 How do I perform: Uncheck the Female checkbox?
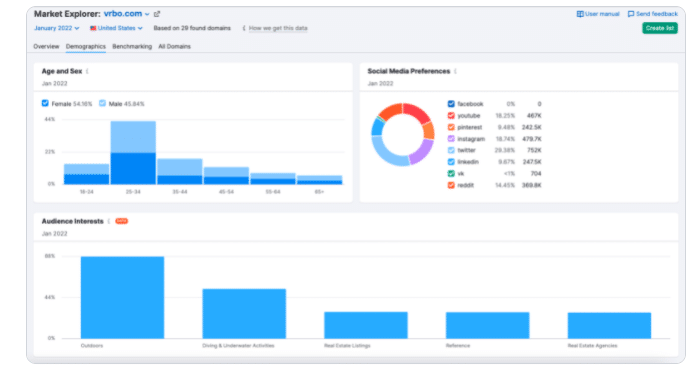click(45, 103)
